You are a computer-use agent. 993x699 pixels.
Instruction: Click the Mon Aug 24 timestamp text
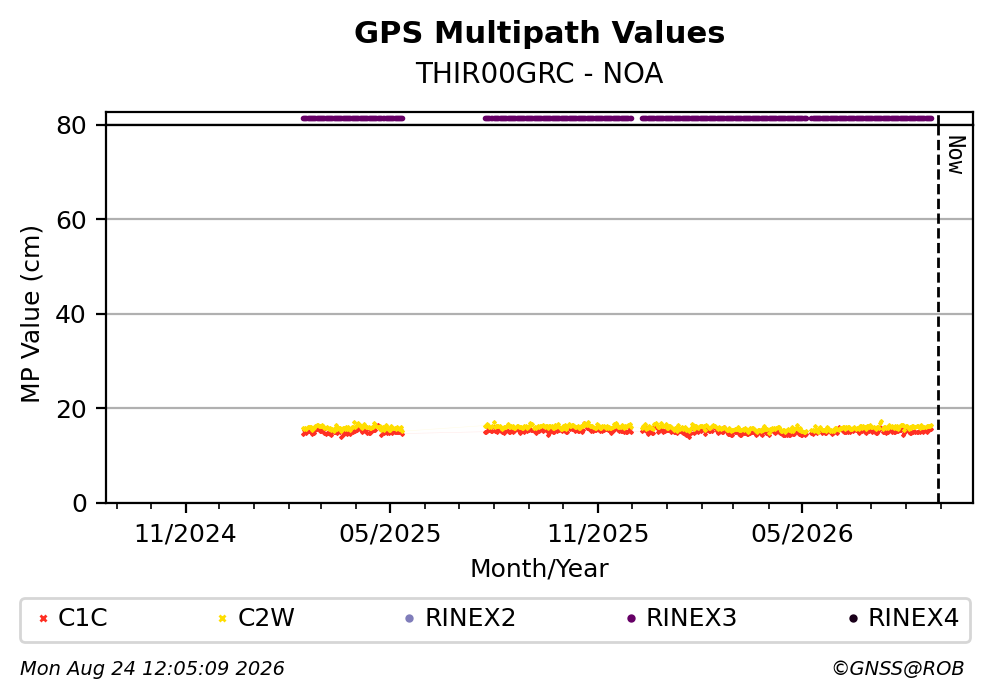pos(152,669)
